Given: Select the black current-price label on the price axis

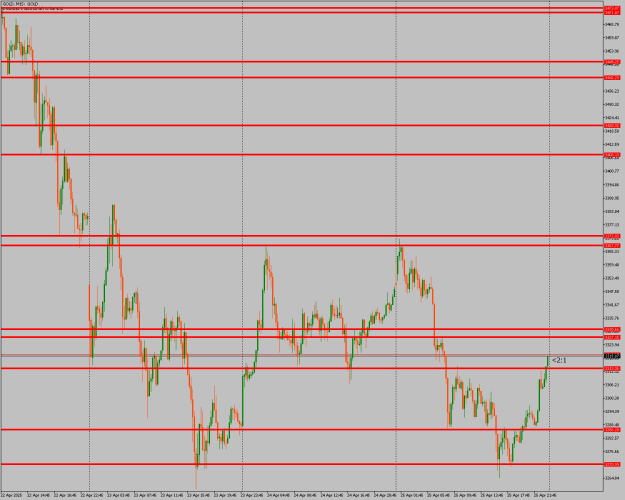Looking at the screenshot, I should tap(612, 356).
